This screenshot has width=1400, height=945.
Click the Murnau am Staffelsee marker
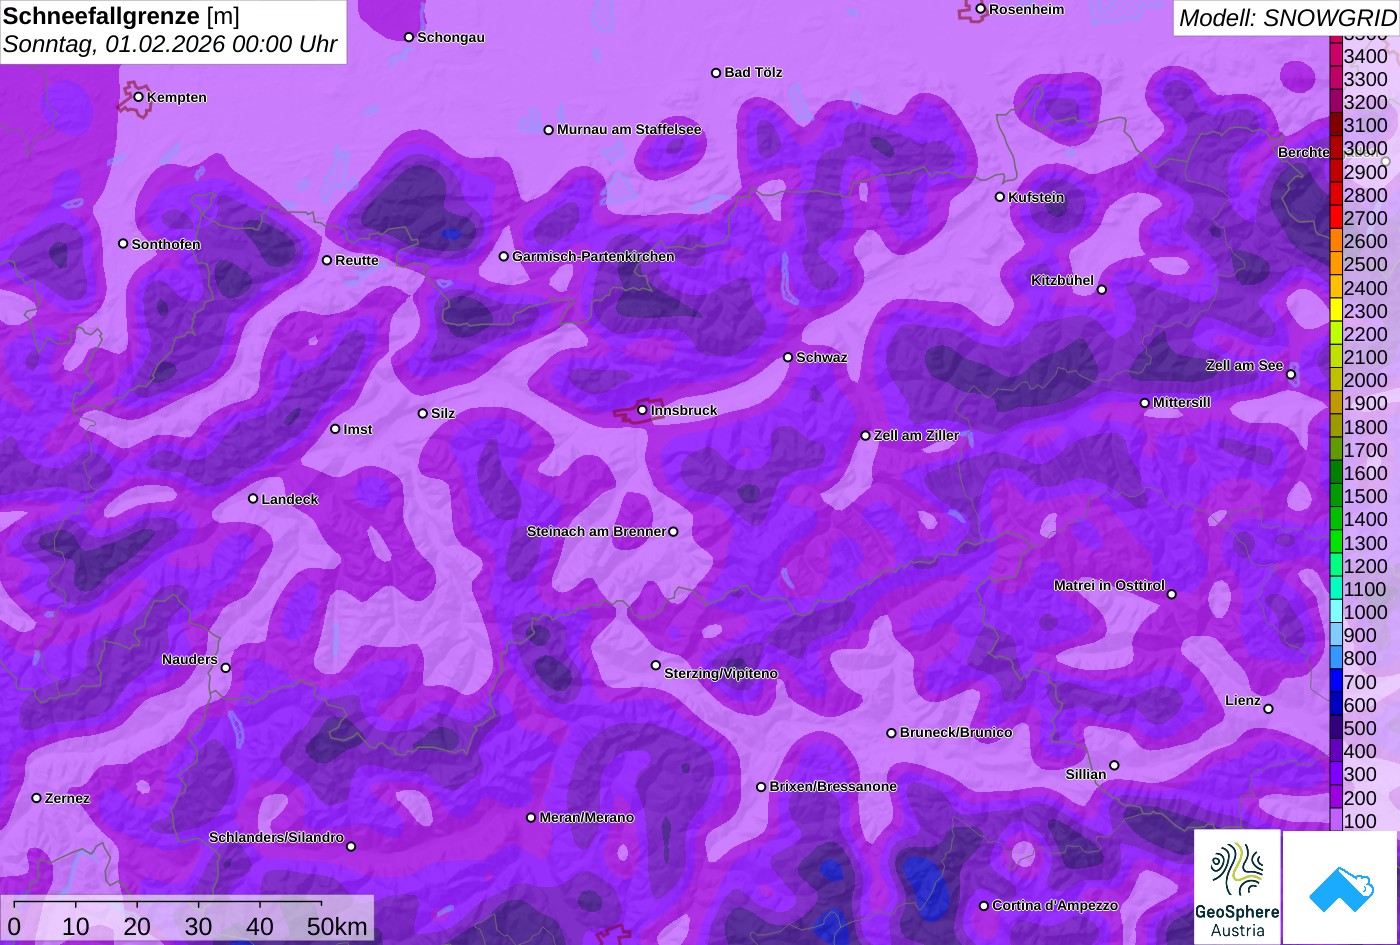(549, 130)
